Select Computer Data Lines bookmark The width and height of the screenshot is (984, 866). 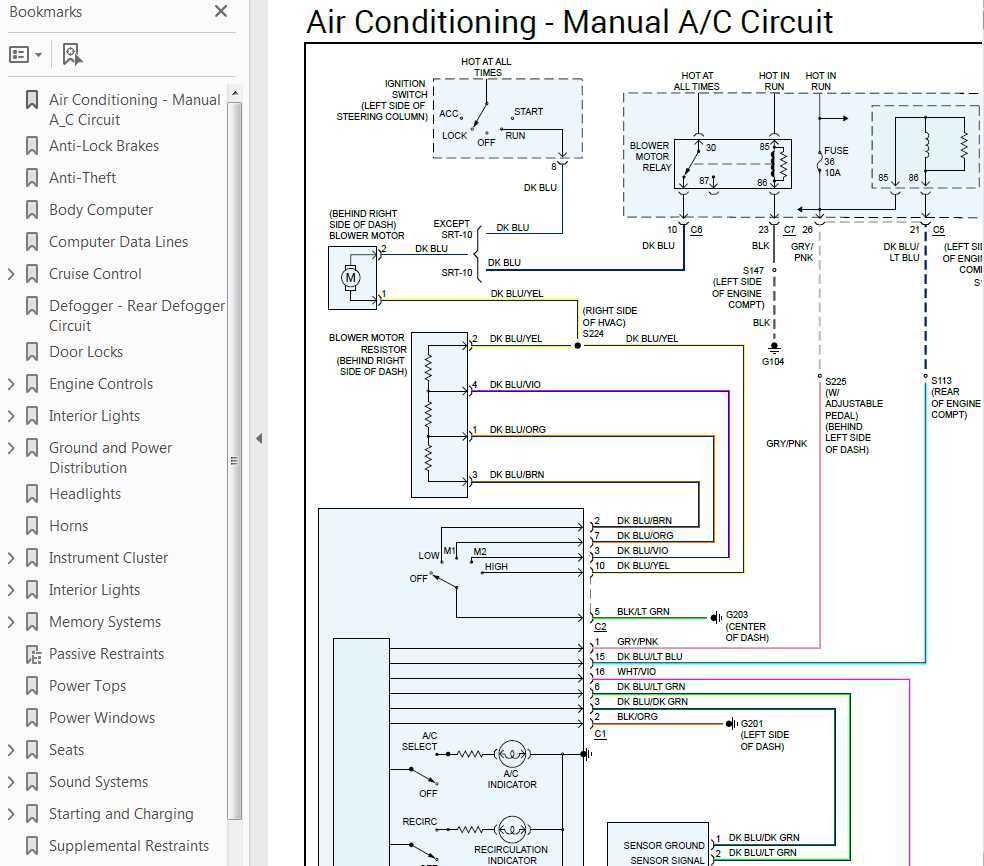tap(119, 242)
